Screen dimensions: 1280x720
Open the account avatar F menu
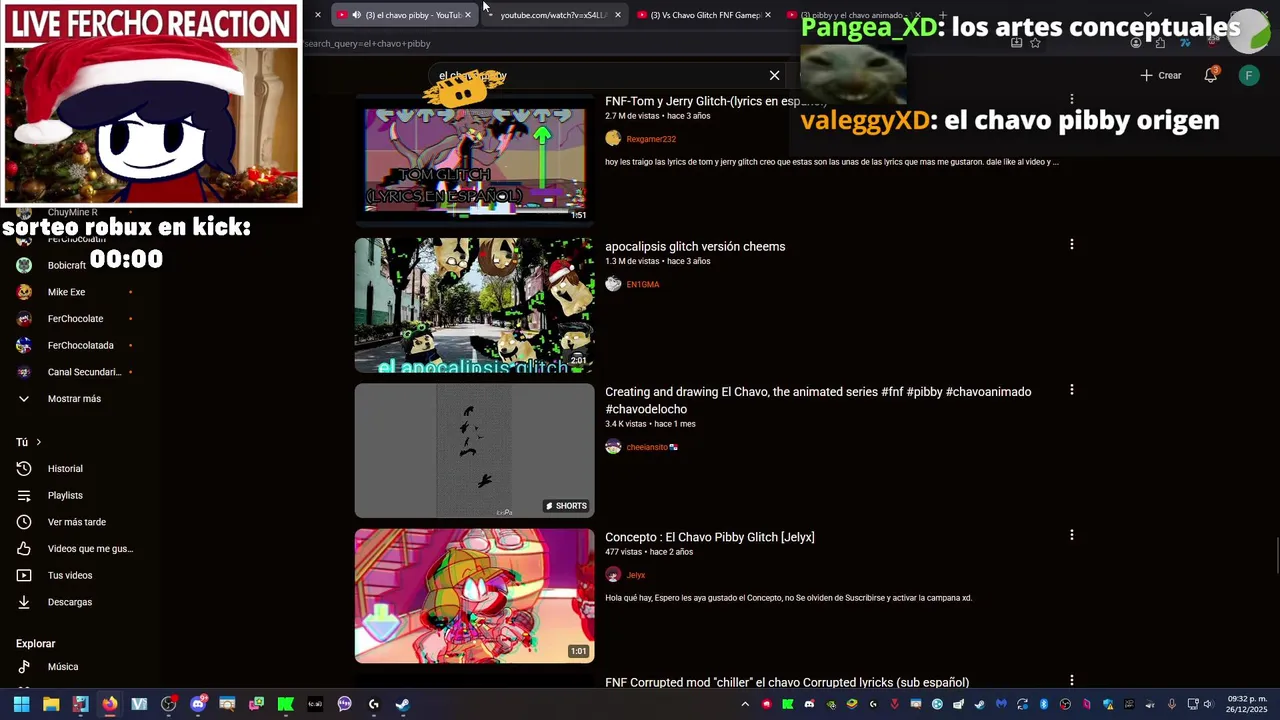tap(1249, 75)
